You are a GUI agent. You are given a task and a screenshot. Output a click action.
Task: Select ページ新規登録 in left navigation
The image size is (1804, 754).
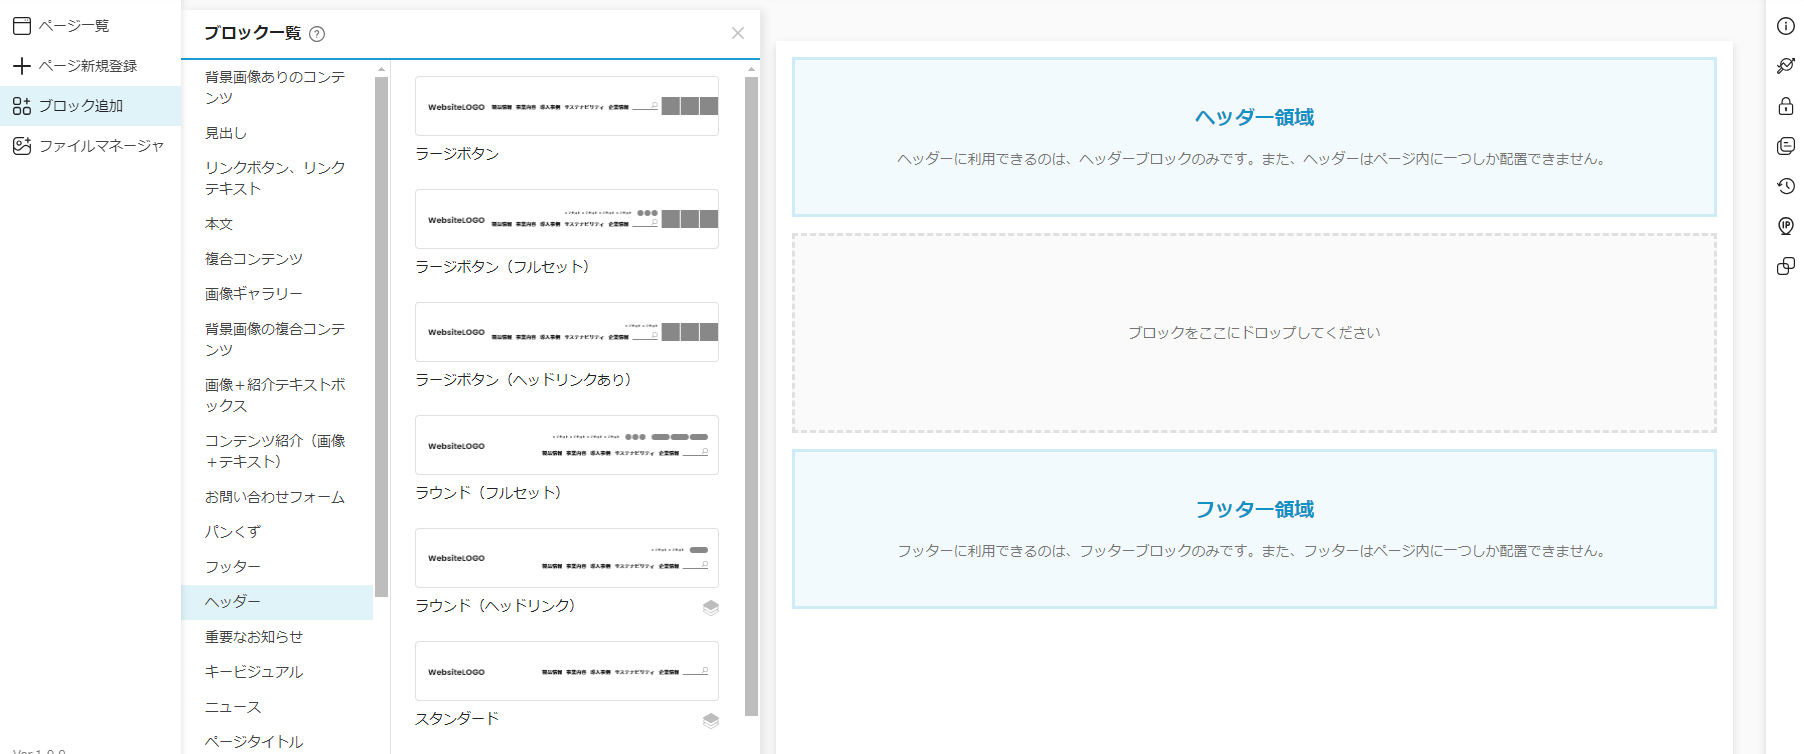[x=90, y=66]
